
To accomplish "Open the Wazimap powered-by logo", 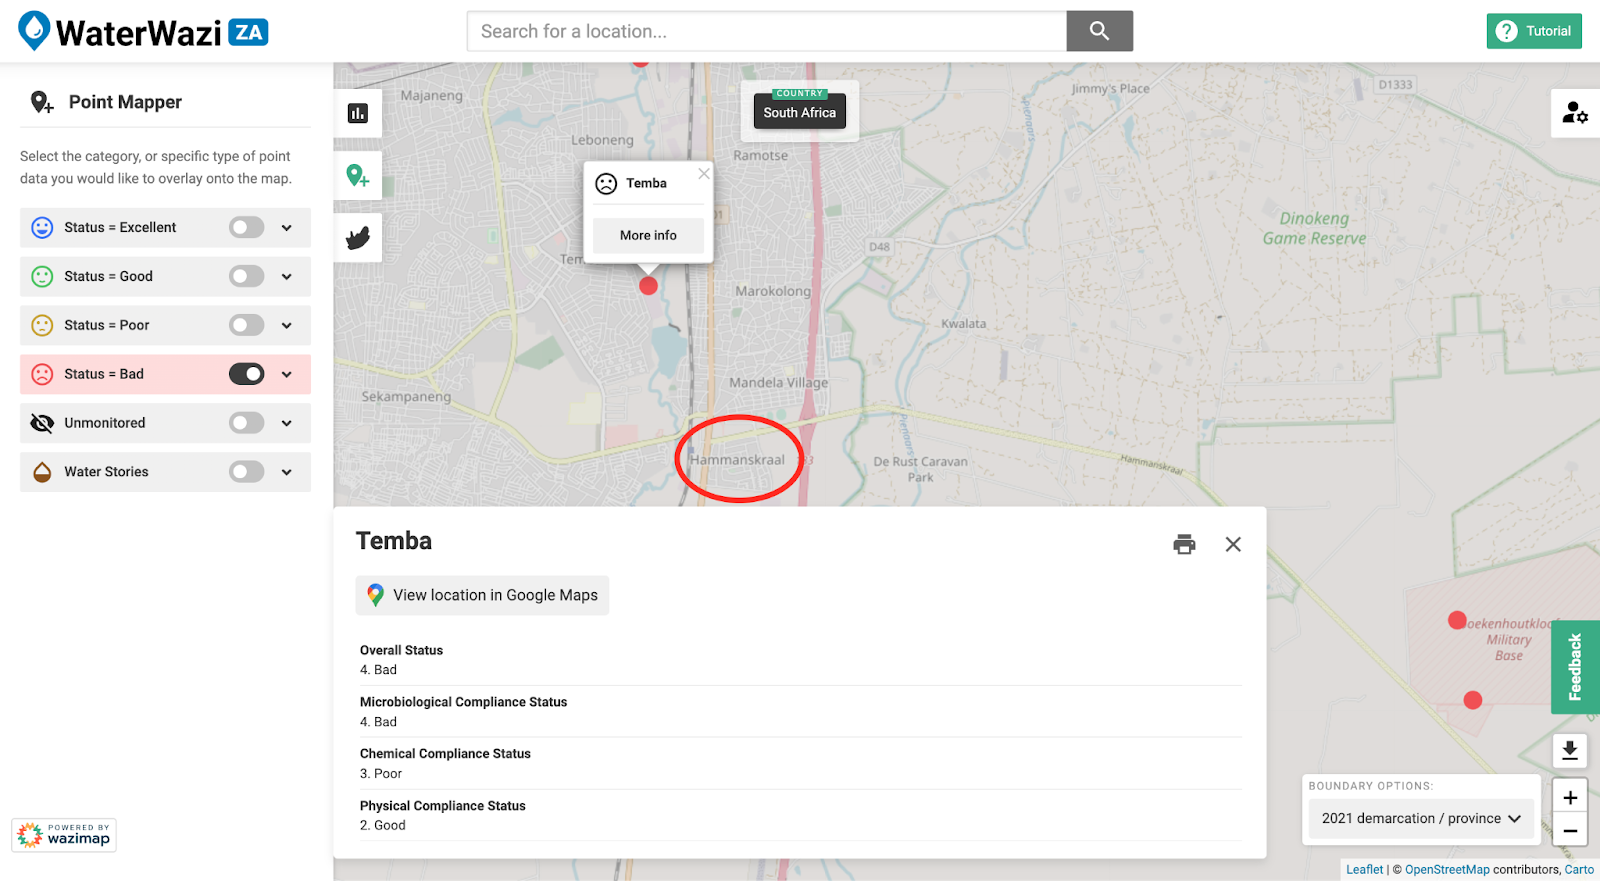I will coord(64,835).
